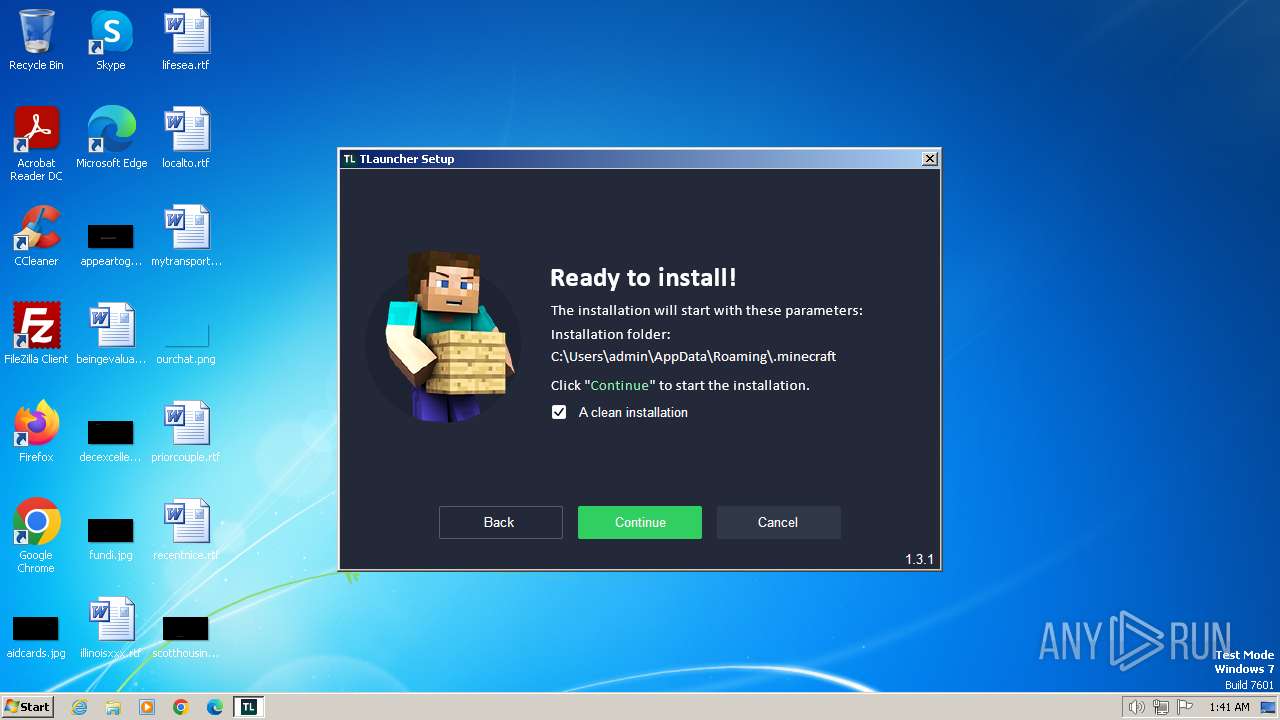Open Edge from the taskbar
This screenshot has height=720, width=1280.
click(215, 707)
